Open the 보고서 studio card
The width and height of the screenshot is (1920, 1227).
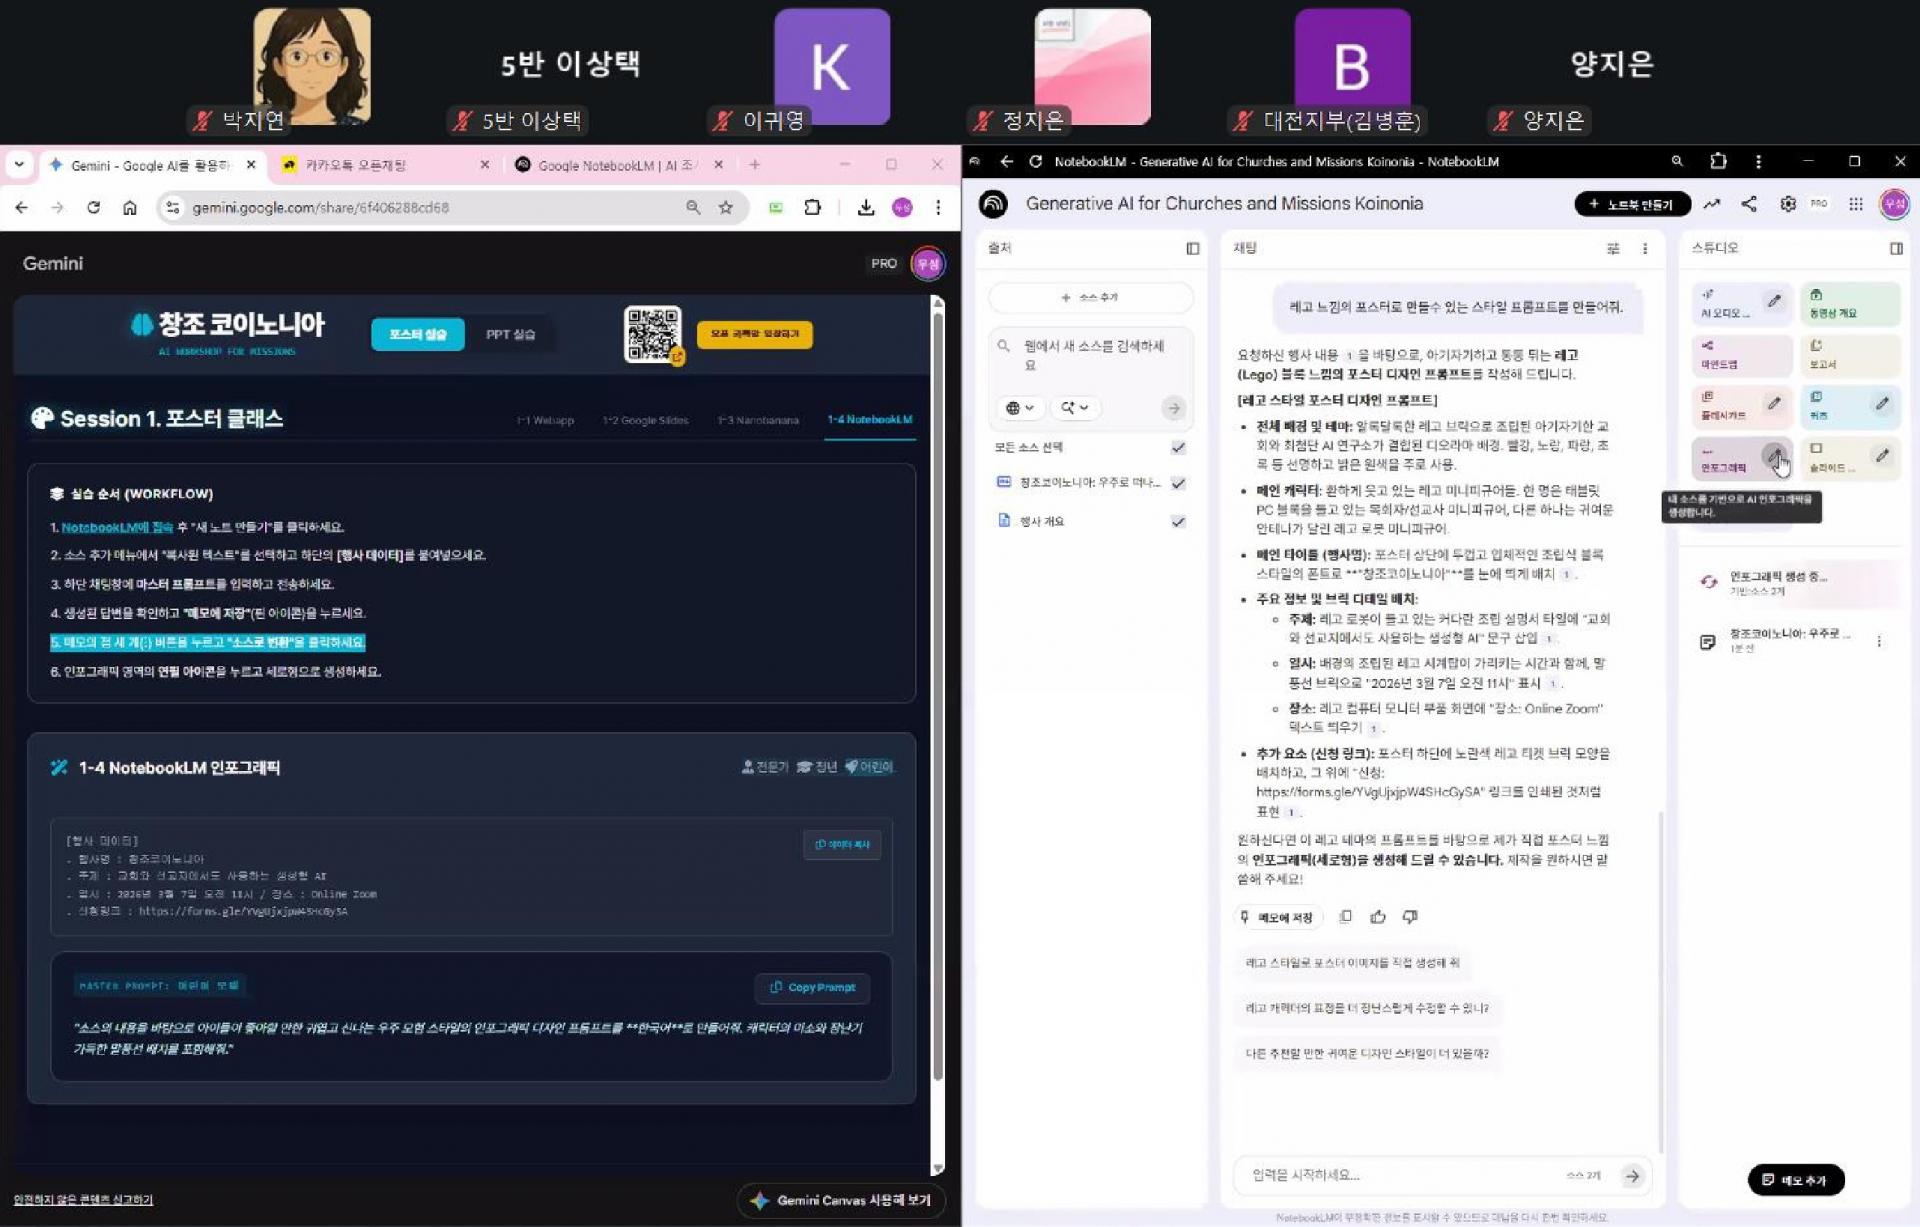tap(1850, 354)
